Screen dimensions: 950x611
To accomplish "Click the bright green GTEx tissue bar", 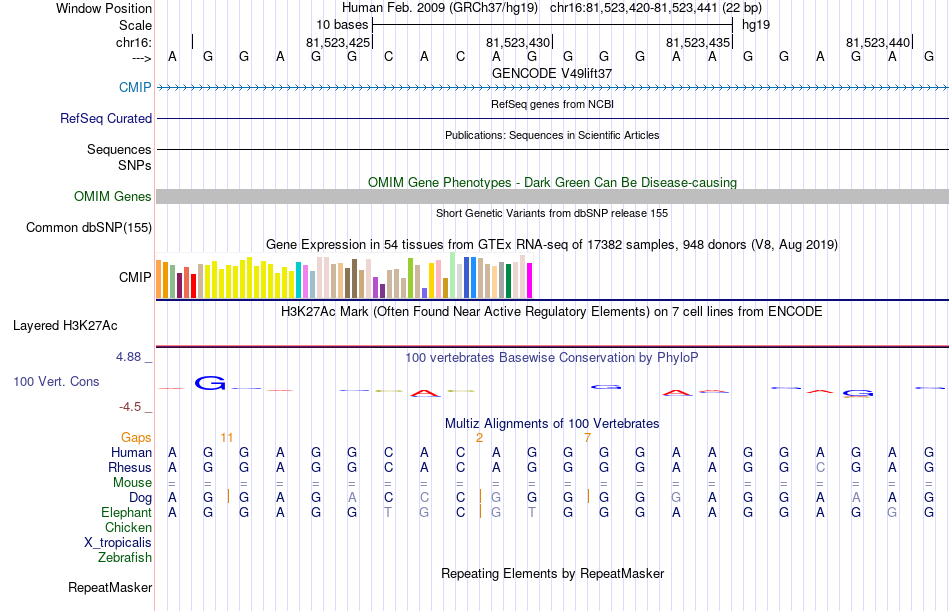I will [410, 278].
